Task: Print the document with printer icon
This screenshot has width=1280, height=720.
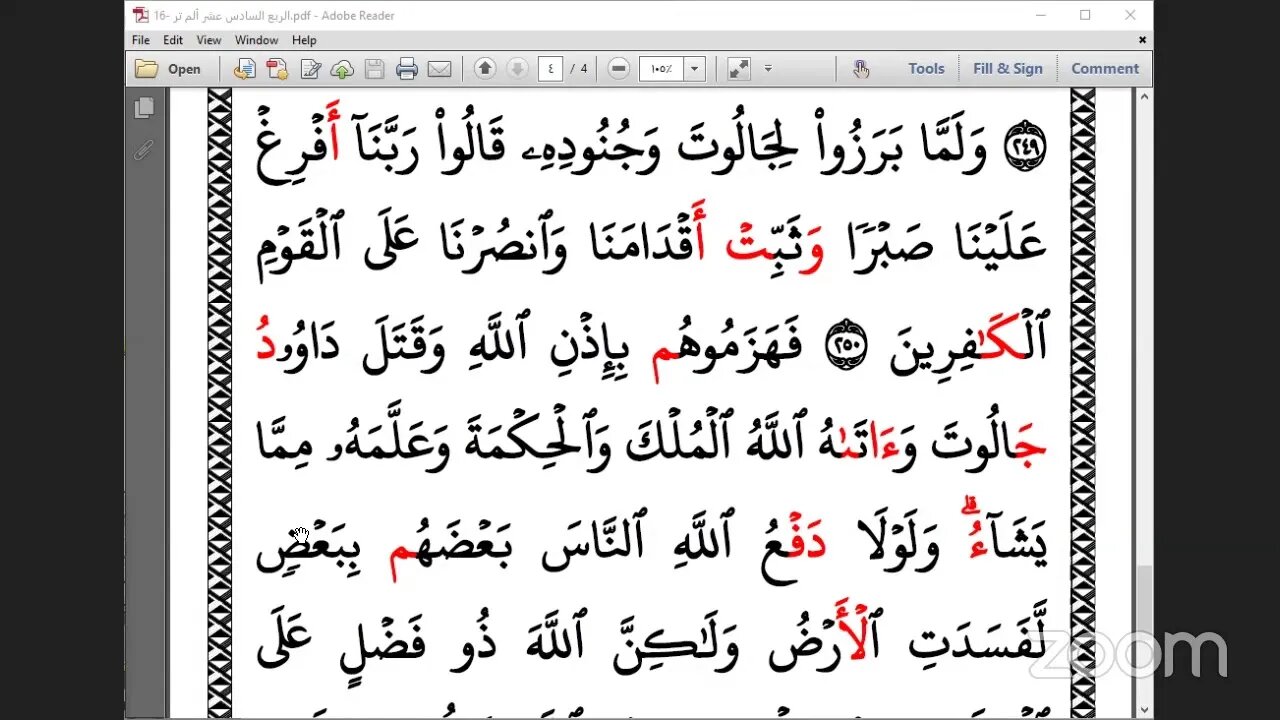Action: click(407, 69)
